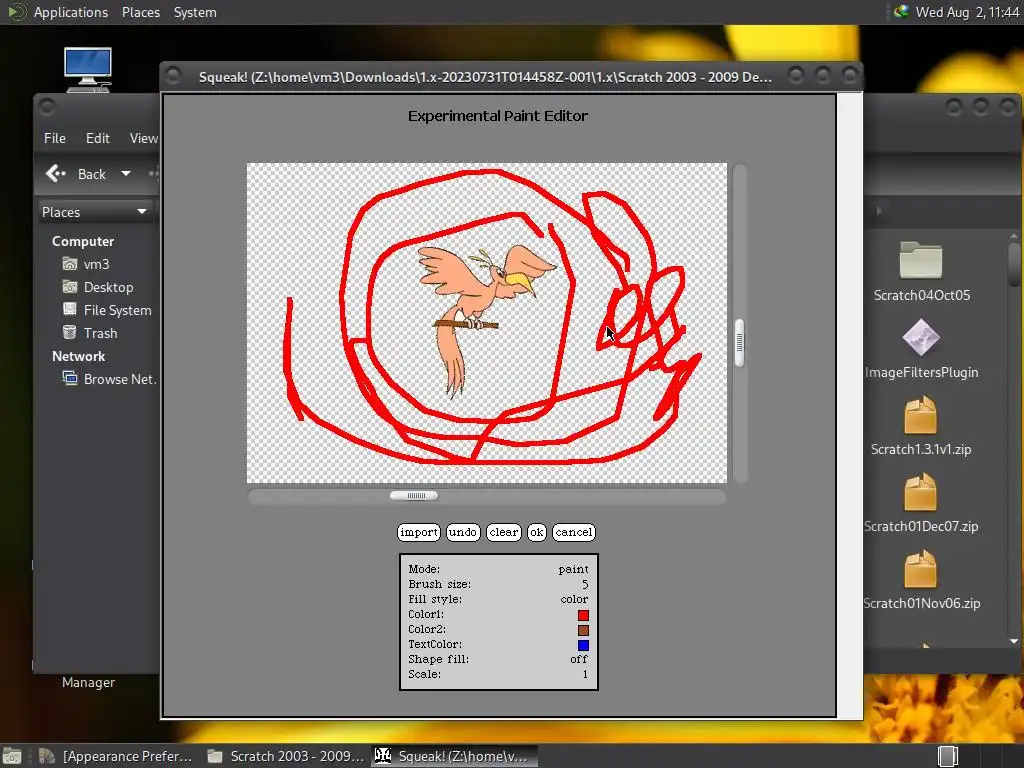Click the file manager scrollbar up arrow

(x=1014, y=236)
